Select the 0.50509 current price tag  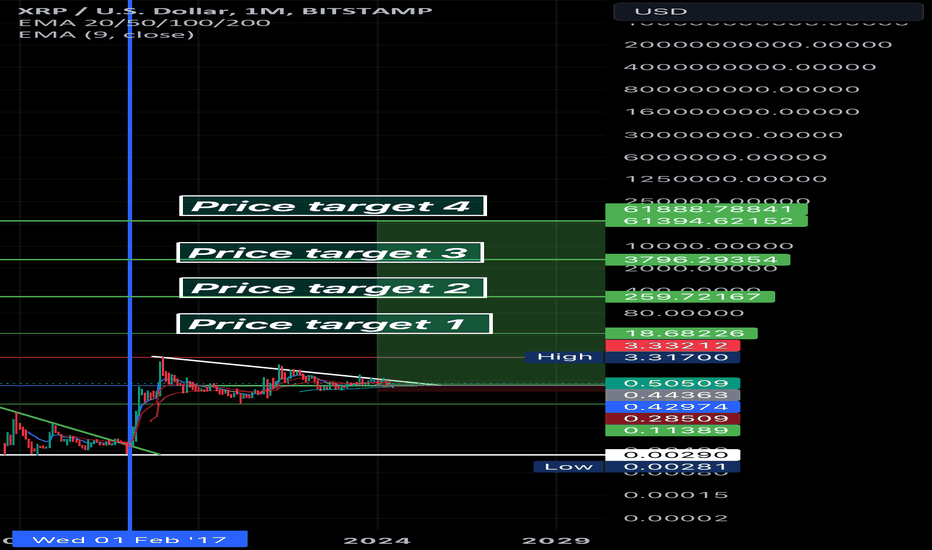click(673, 383)
